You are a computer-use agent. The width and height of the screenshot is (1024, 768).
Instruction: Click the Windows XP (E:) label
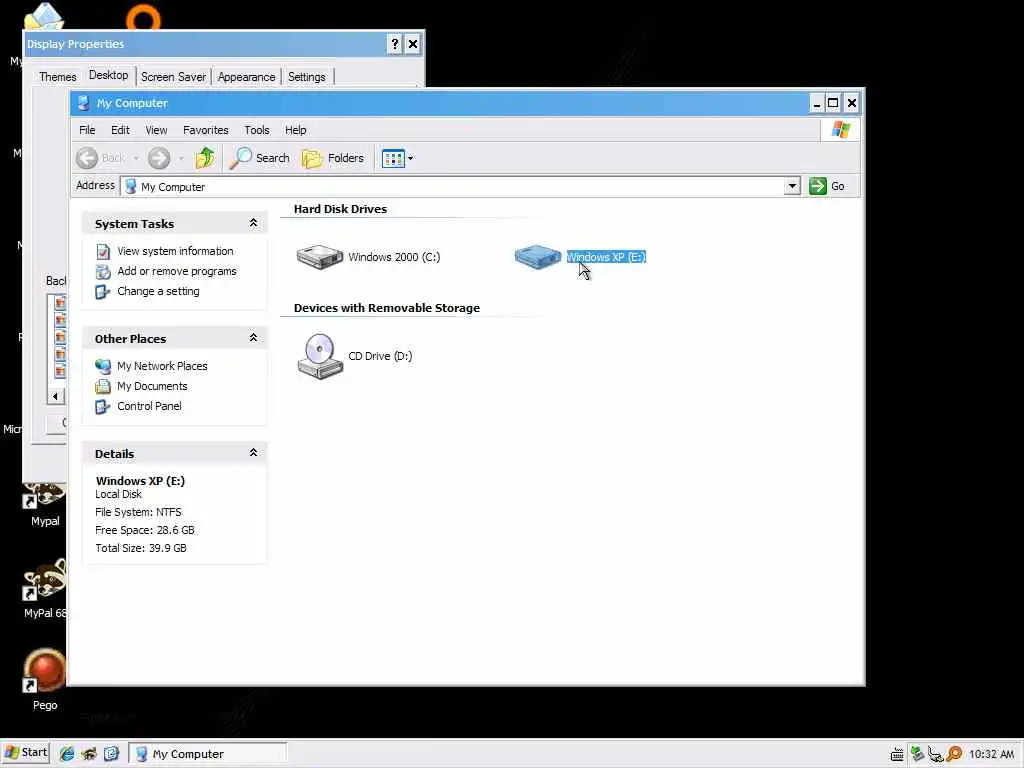coord(606,257)
